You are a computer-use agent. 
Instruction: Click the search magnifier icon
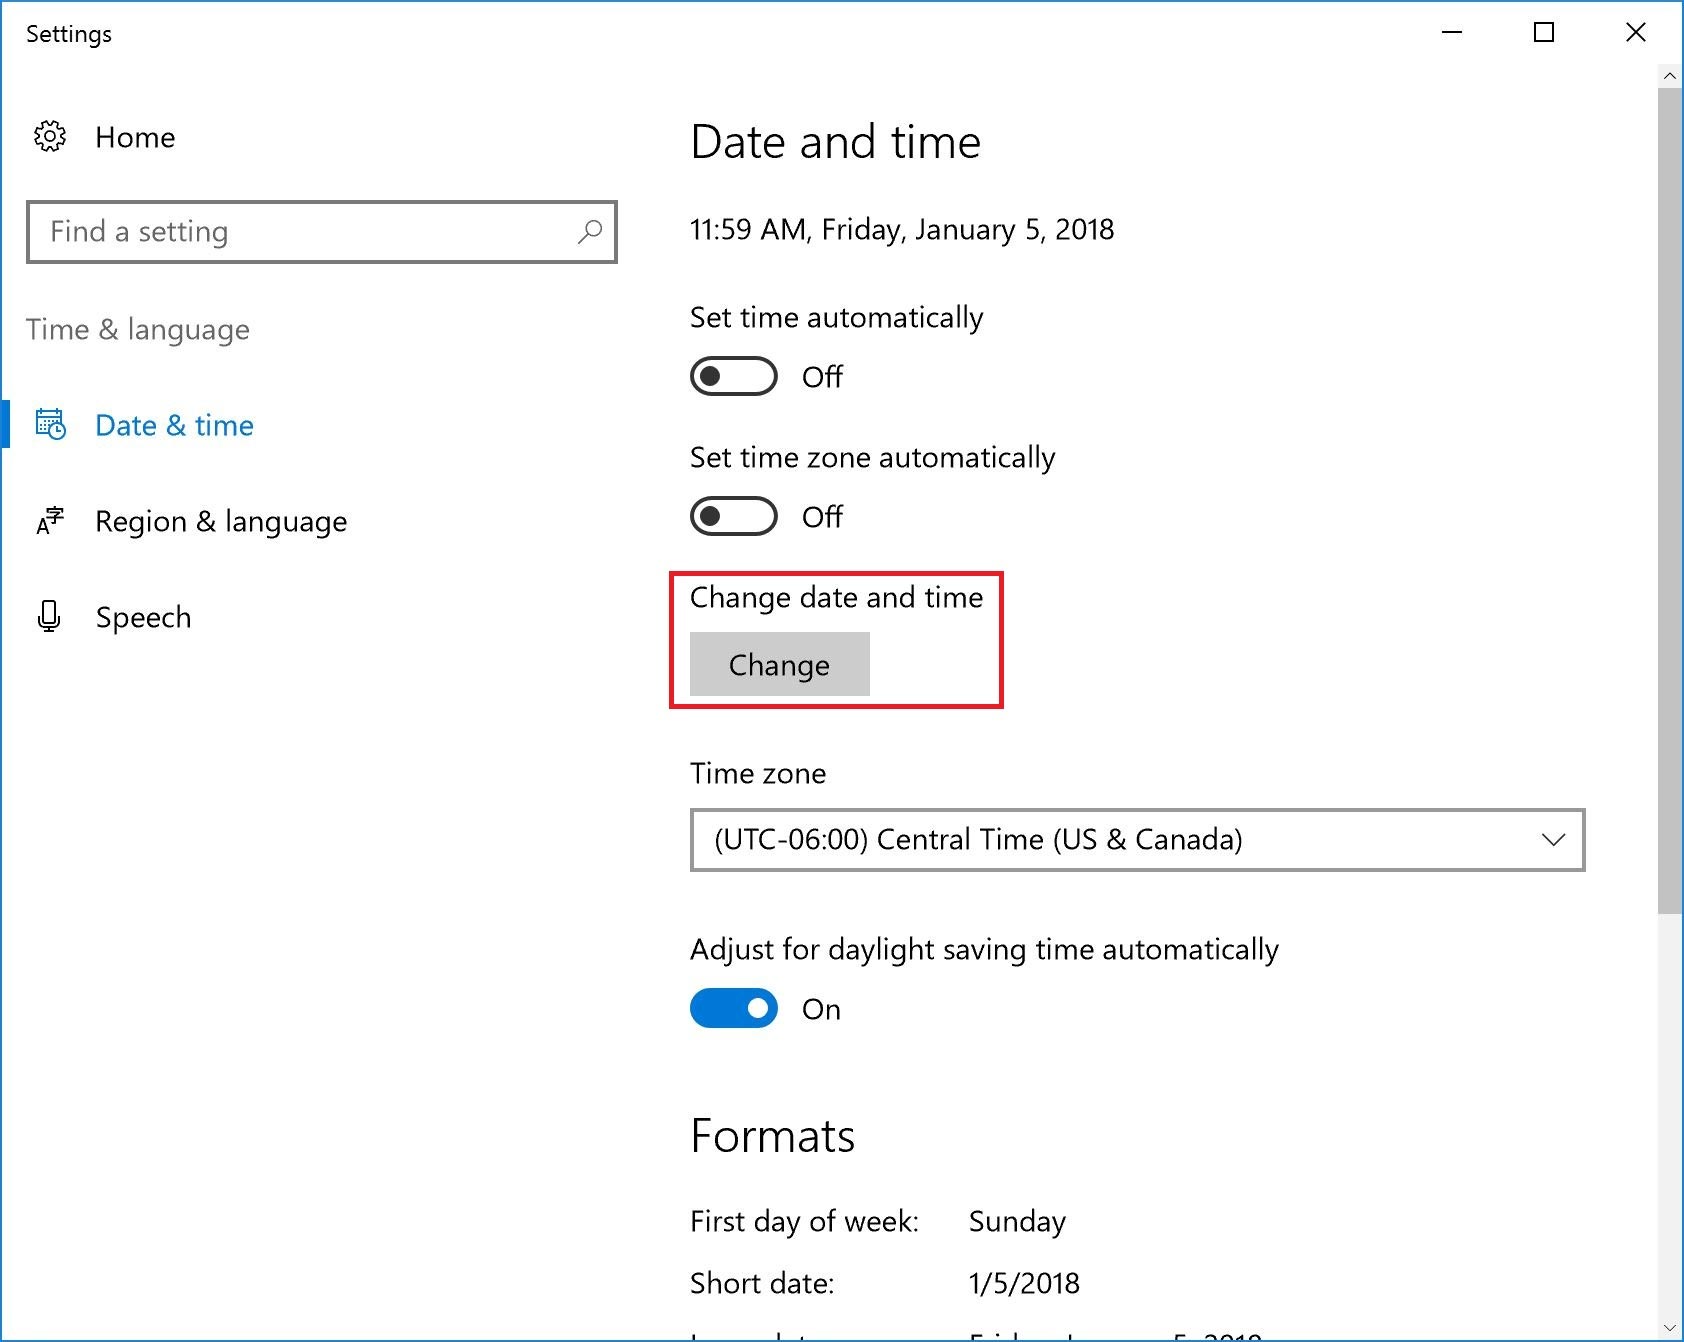pos(590,232)
